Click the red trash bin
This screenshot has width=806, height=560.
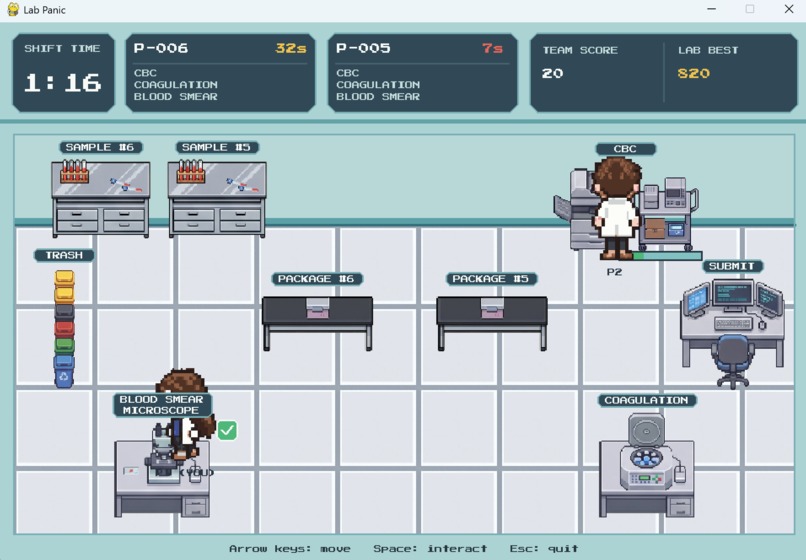[x=64, y=328]
